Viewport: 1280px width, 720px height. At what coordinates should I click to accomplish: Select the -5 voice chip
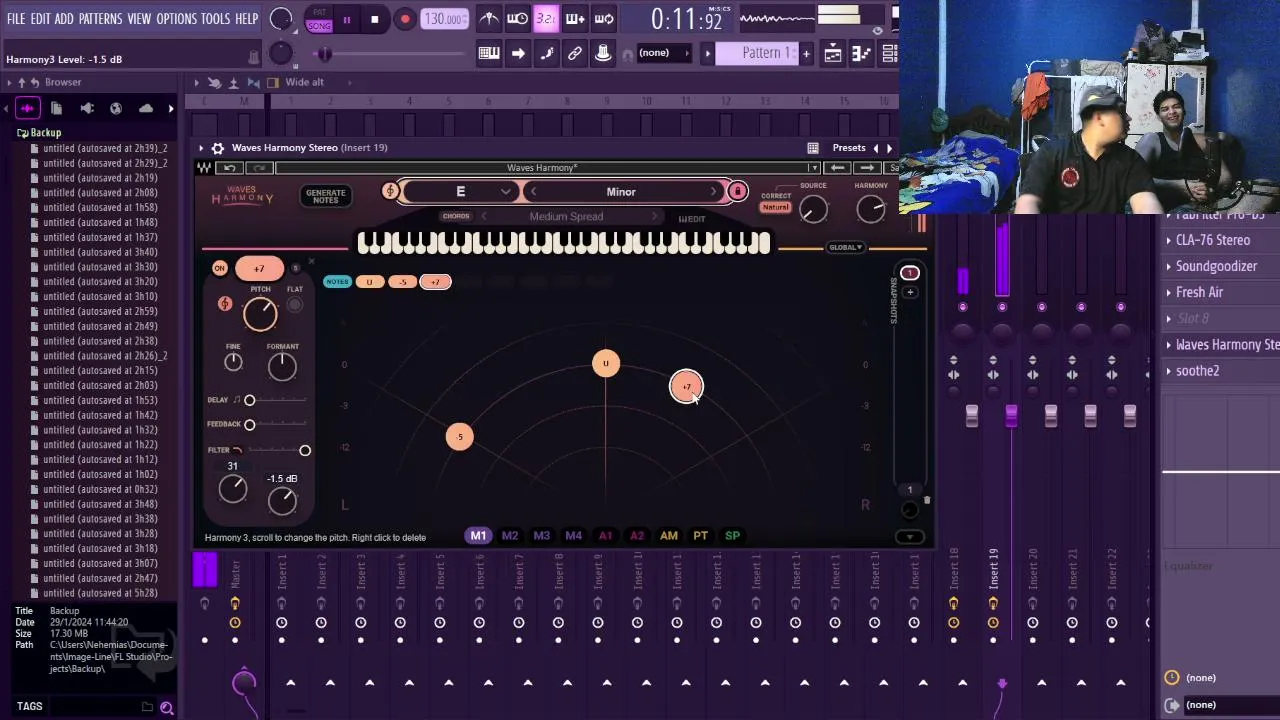(402, 282)
